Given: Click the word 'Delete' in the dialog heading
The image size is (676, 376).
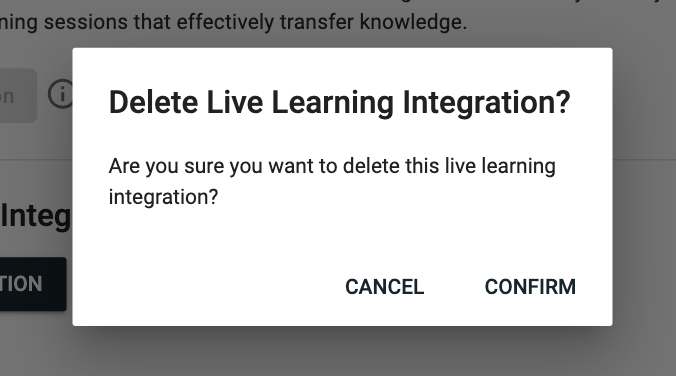Looking at the screenshot, I should (153, 102).
